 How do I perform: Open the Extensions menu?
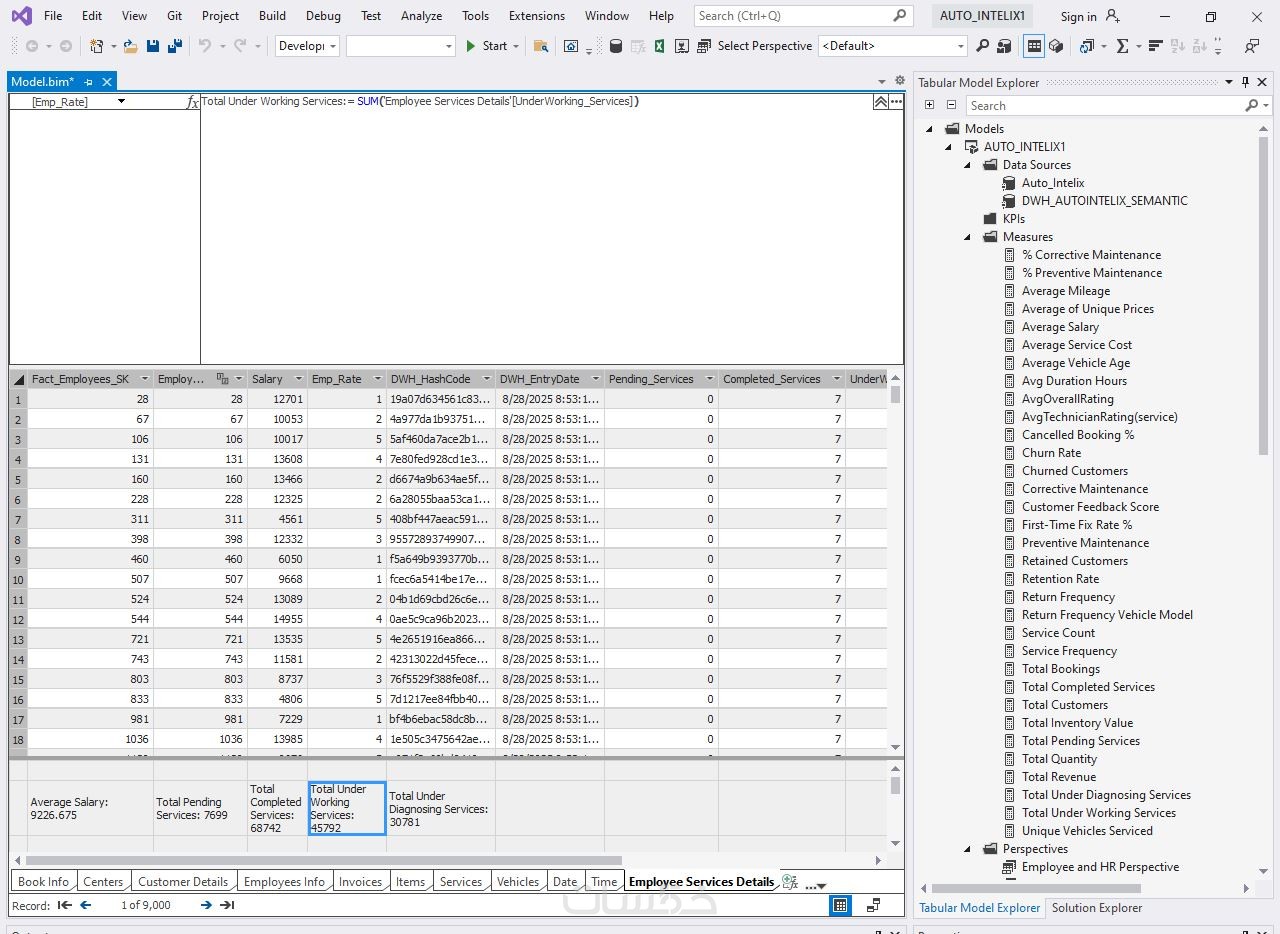tap(536, 16)
